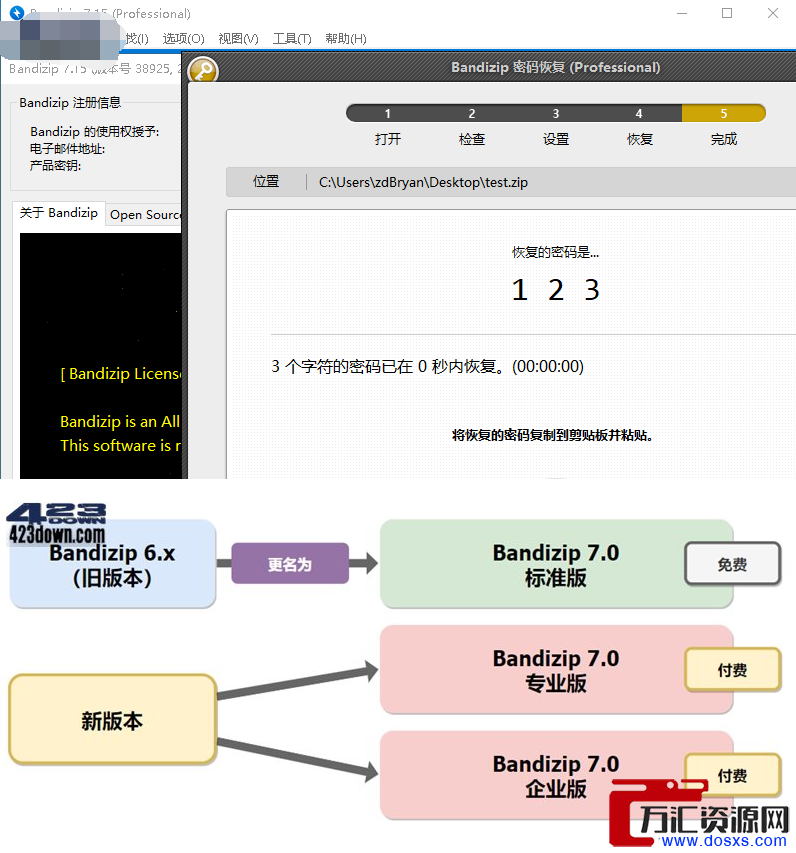Click the Bandizip is an All credits line

coord(120,422)
